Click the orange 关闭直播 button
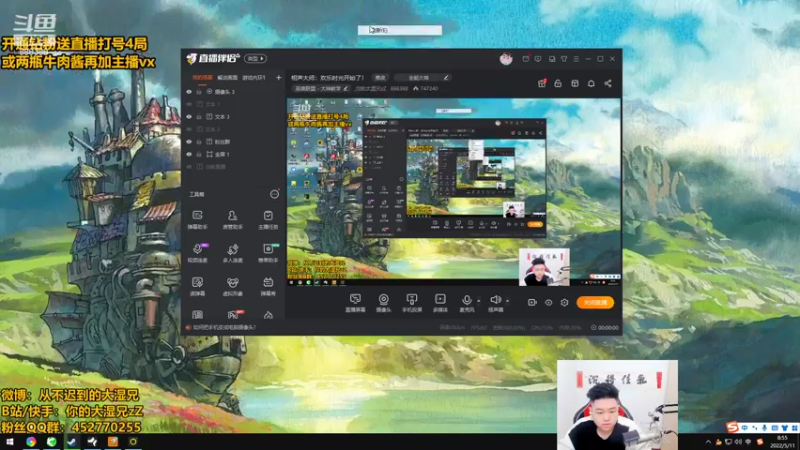Viewport: 800px width, 450px height. click(595, 303)
